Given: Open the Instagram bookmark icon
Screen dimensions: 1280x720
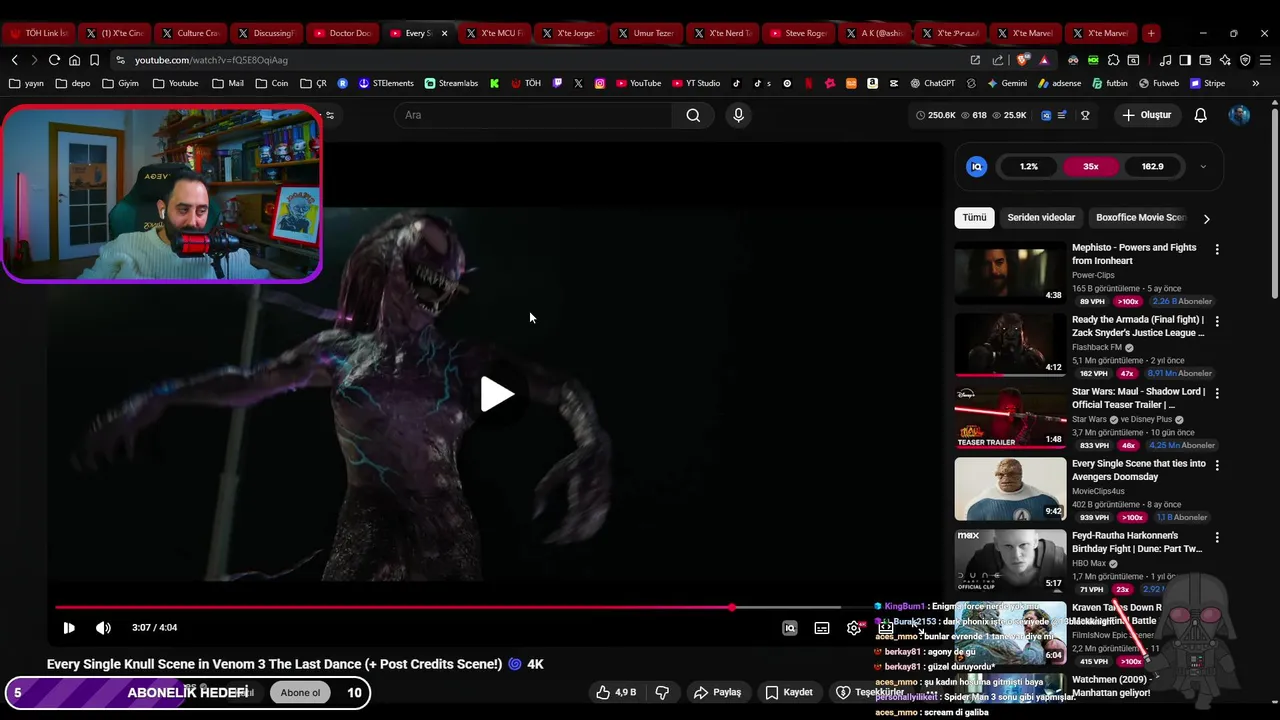Looking at the screenshot, I should point(600,84).
